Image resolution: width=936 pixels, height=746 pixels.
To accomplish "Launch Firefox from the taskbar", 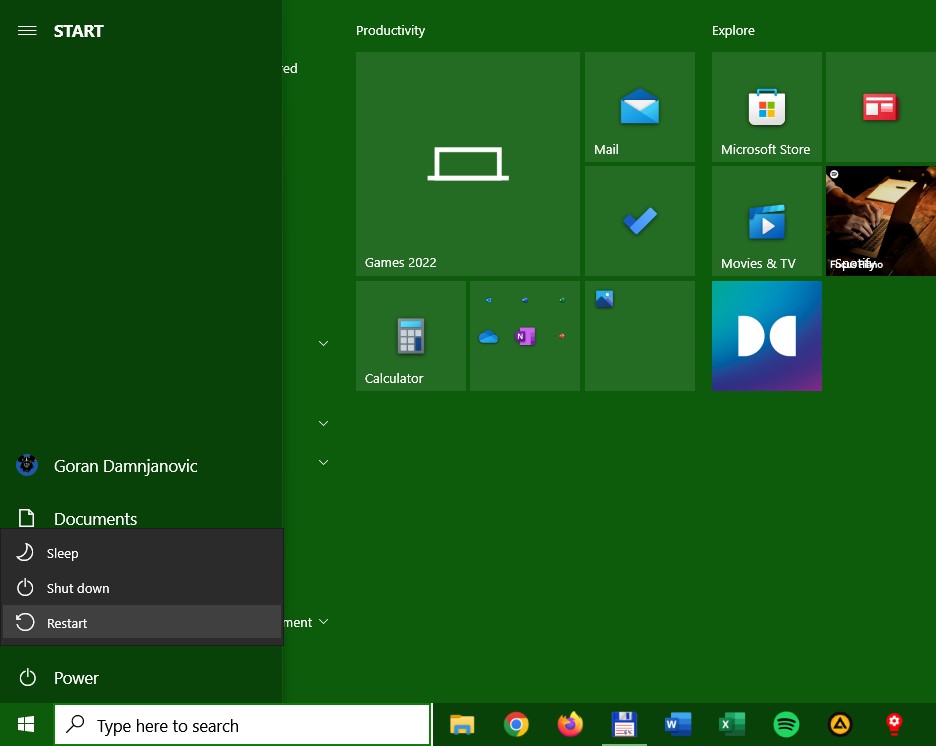I will [x=570, y=725].
